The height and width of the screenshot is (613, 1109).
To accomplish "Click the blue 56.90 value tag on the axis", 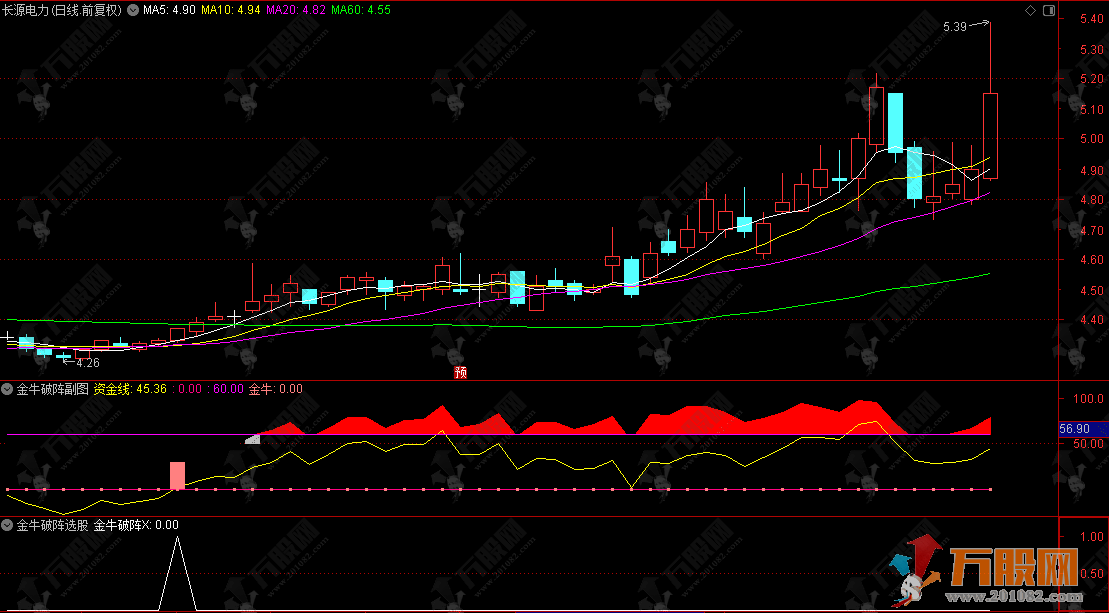I will (1079, 428).
